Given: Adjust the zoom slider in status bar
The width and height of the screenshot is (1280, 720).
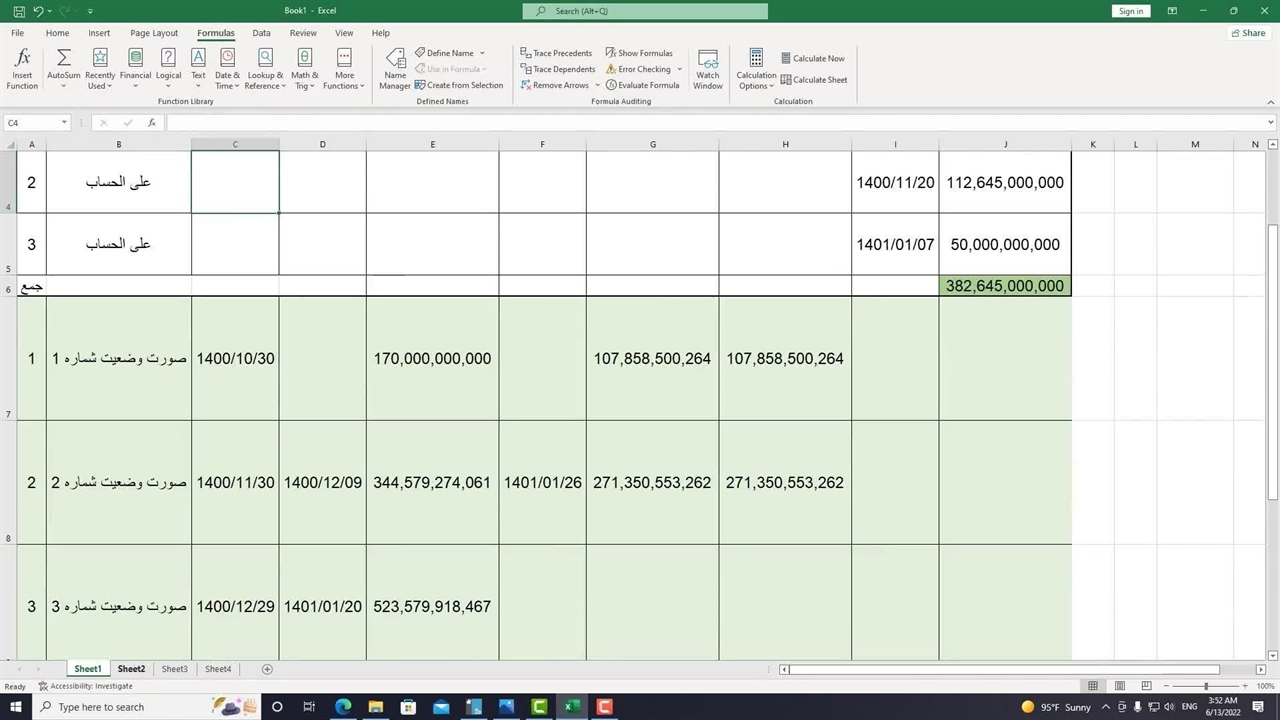Looking at the screenshot, I should coord(1205,686).
